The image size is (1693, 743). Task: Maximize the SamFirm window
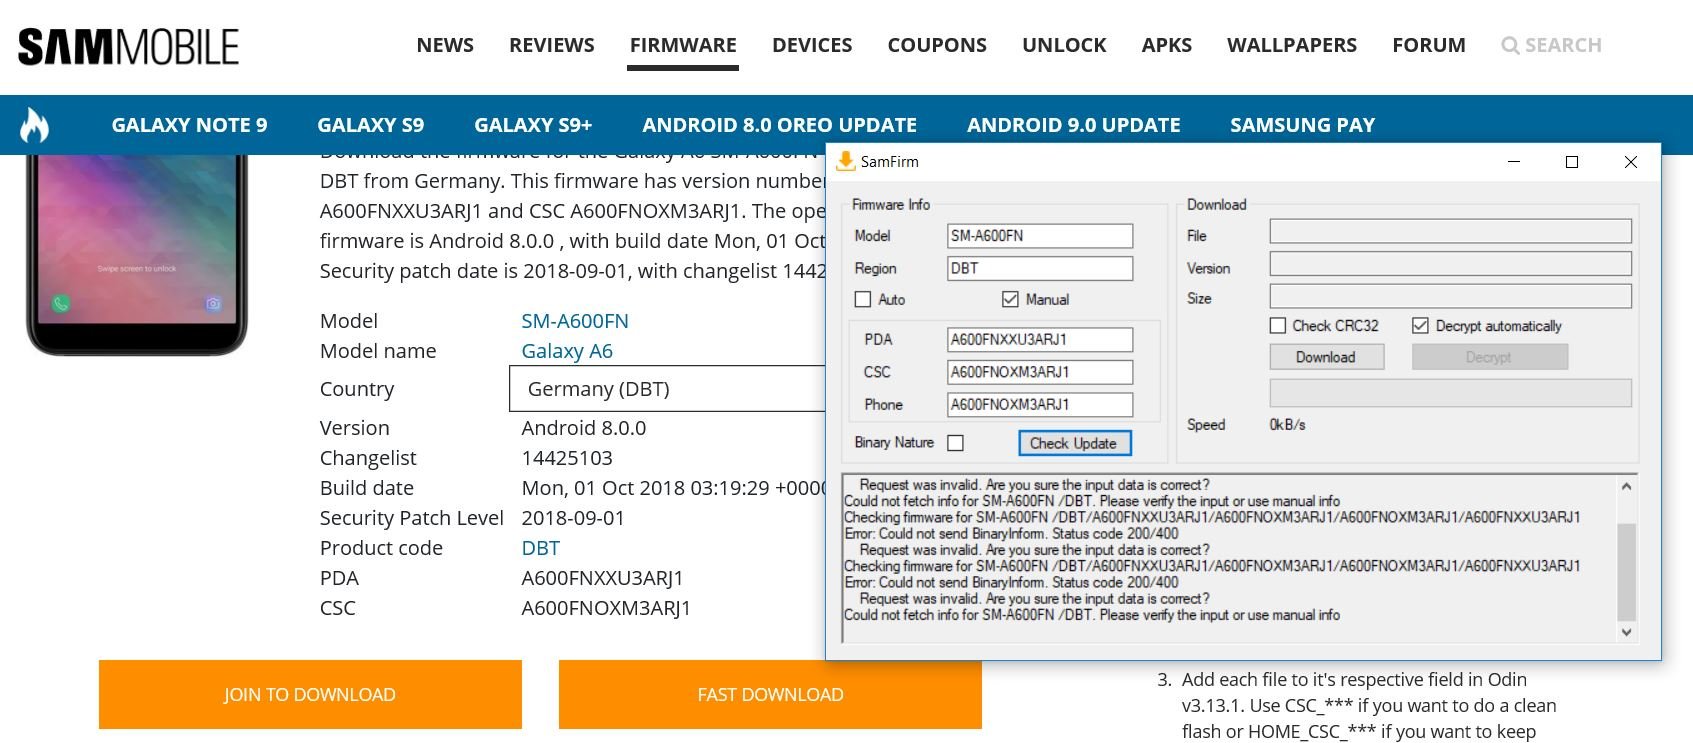1572,161
